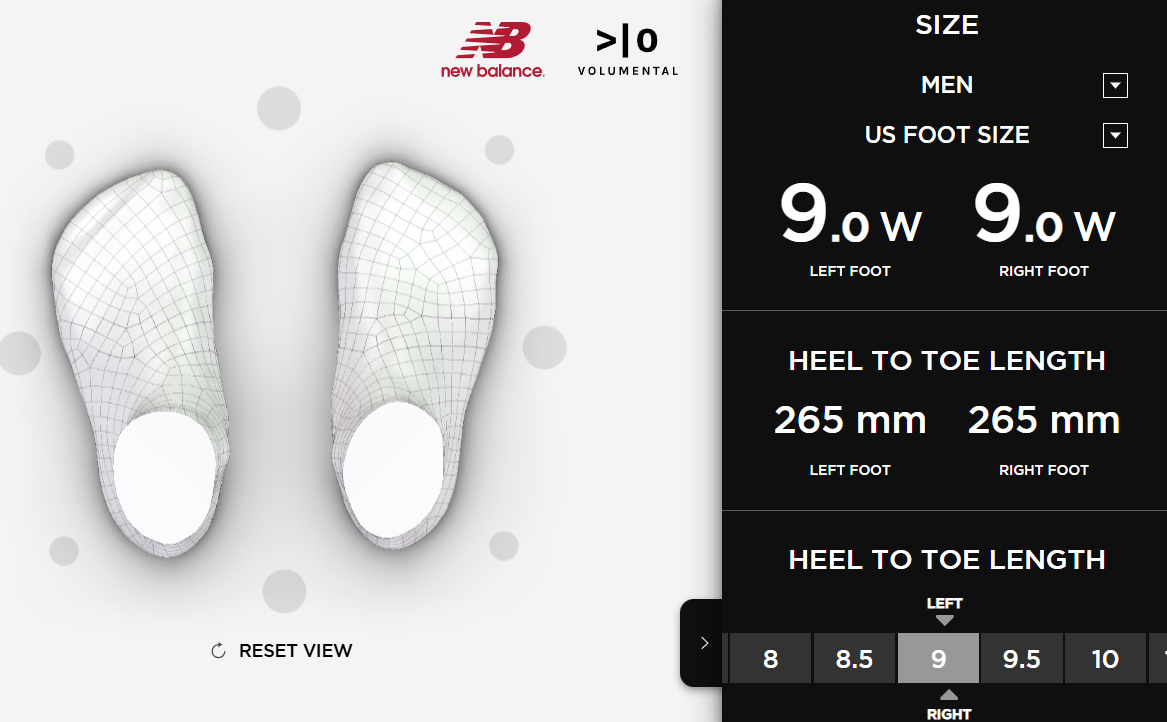
Task: Open the US FOOT SIZE dropdown arrow
Action: (x=1115, y=135)
